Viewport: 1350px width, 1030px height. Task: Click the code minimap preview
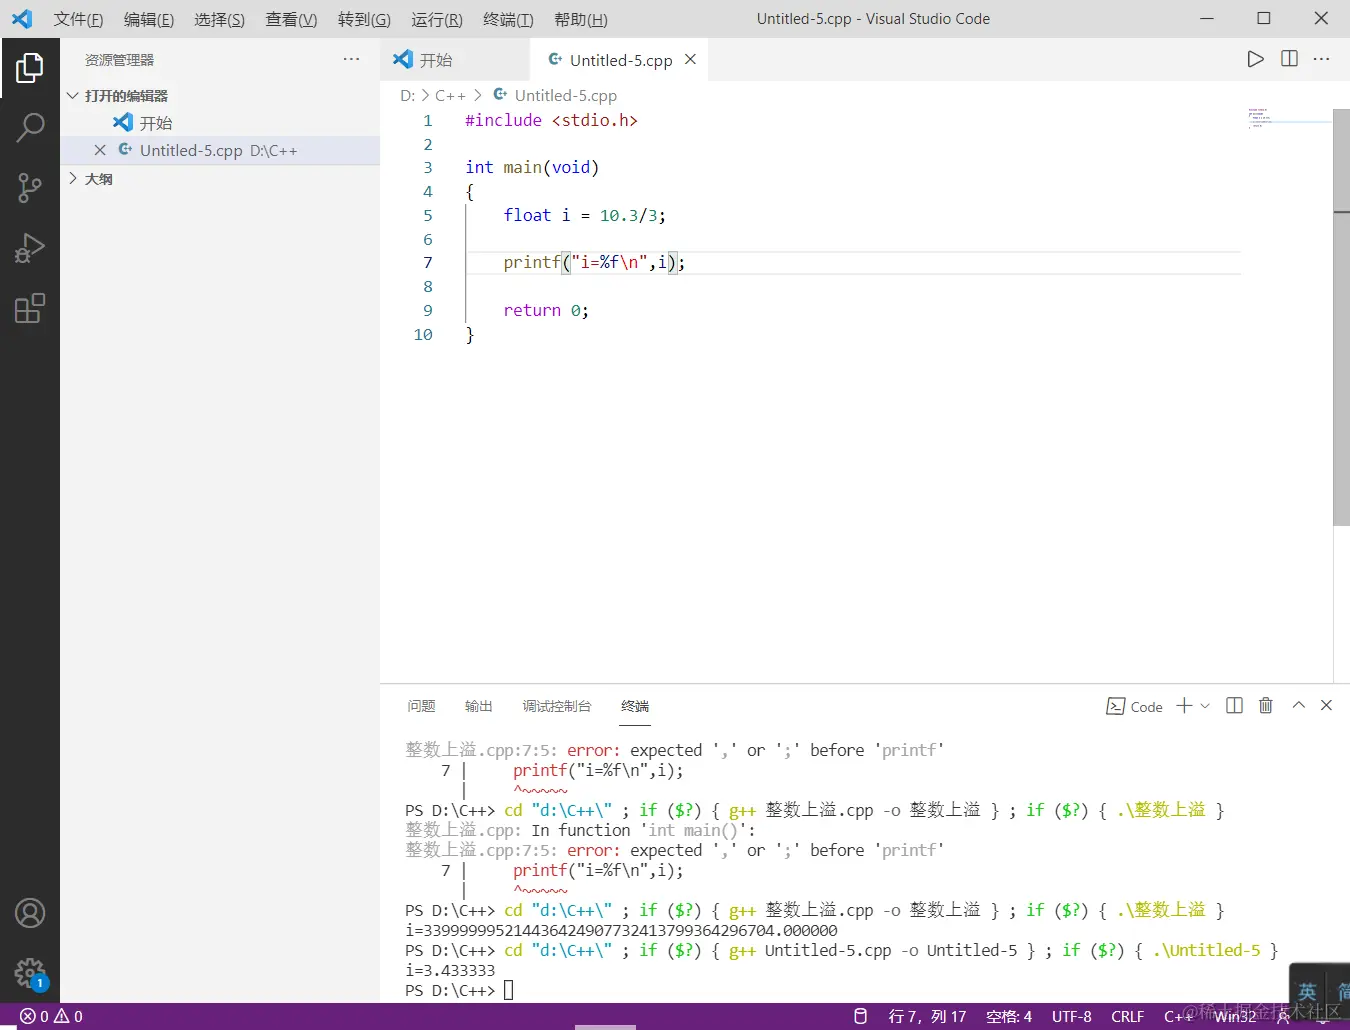click(1288, 118)
